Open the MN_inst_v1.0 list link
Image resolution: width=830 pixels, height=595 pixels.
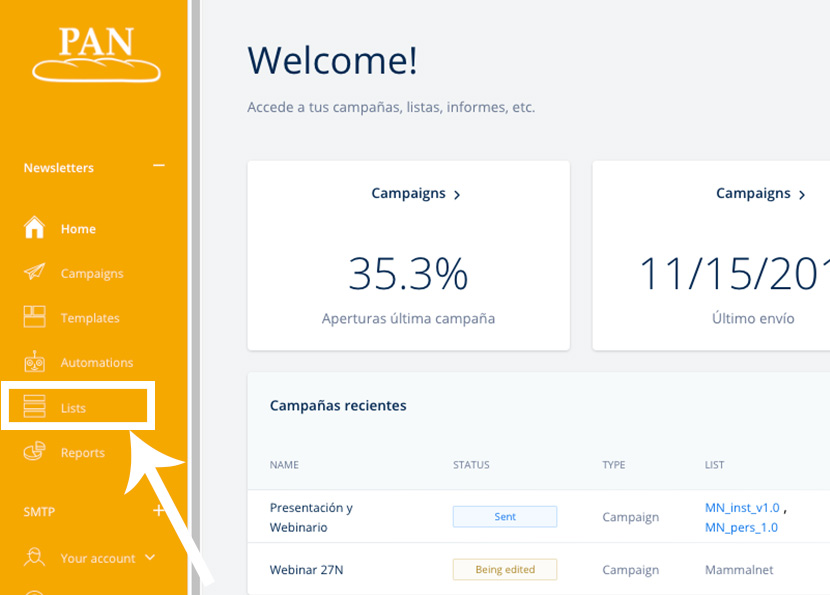point(742,508)
